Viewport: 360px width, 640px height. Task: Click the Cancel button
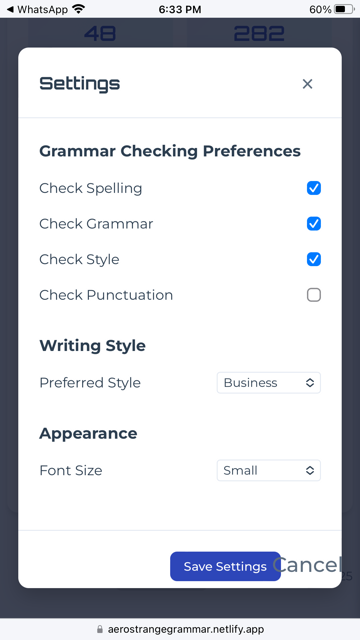click(307, 565)
